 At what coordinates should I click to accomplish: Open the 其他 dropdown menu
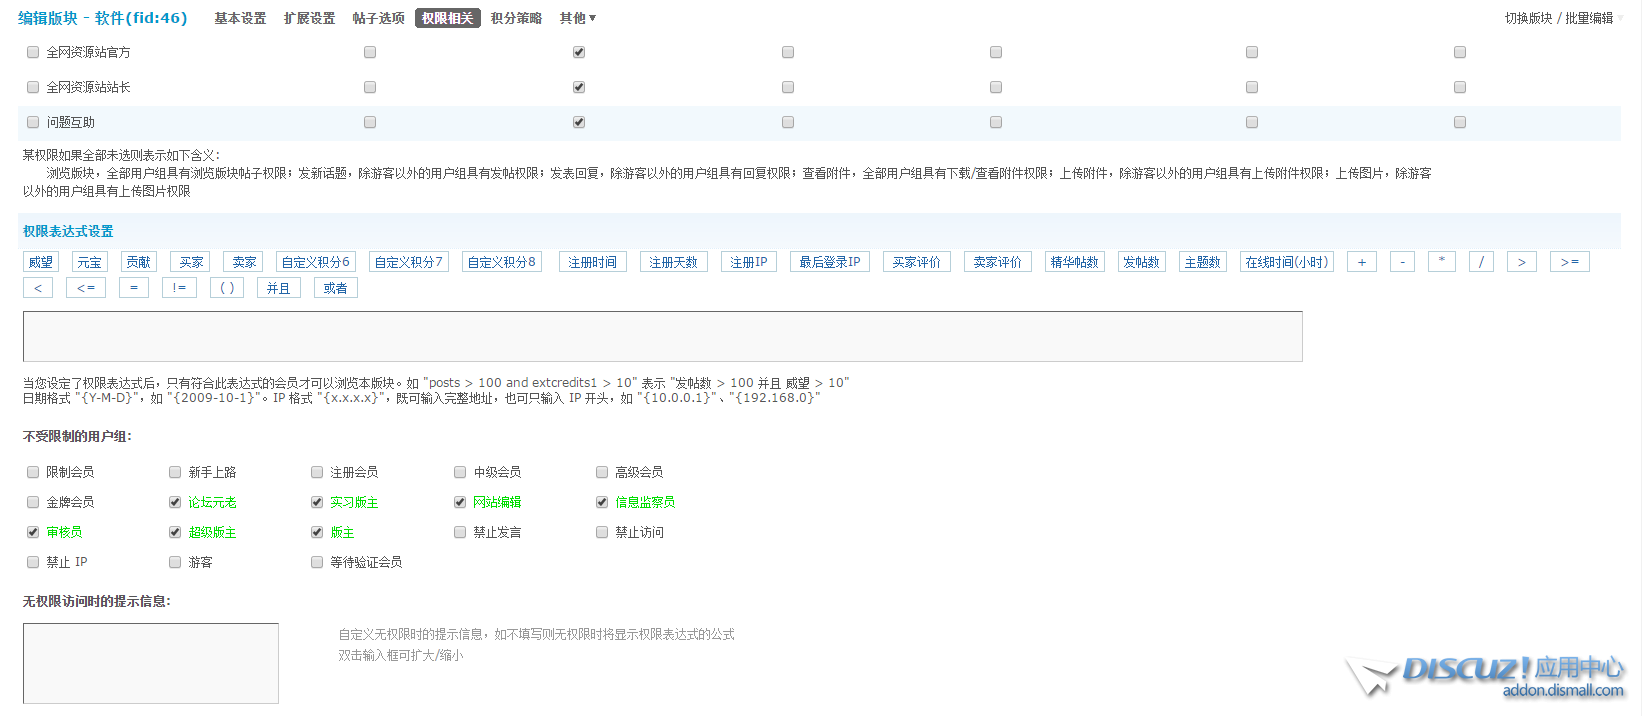(577, 18)
